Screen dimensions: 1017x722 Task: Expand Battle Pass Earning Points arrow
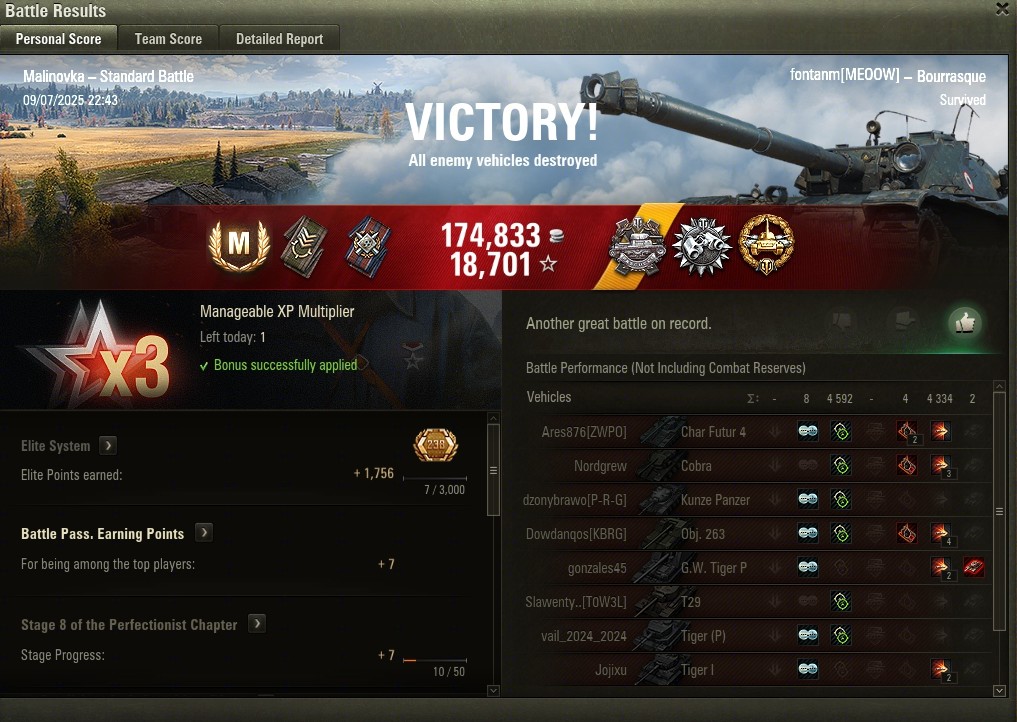[204, 533]
